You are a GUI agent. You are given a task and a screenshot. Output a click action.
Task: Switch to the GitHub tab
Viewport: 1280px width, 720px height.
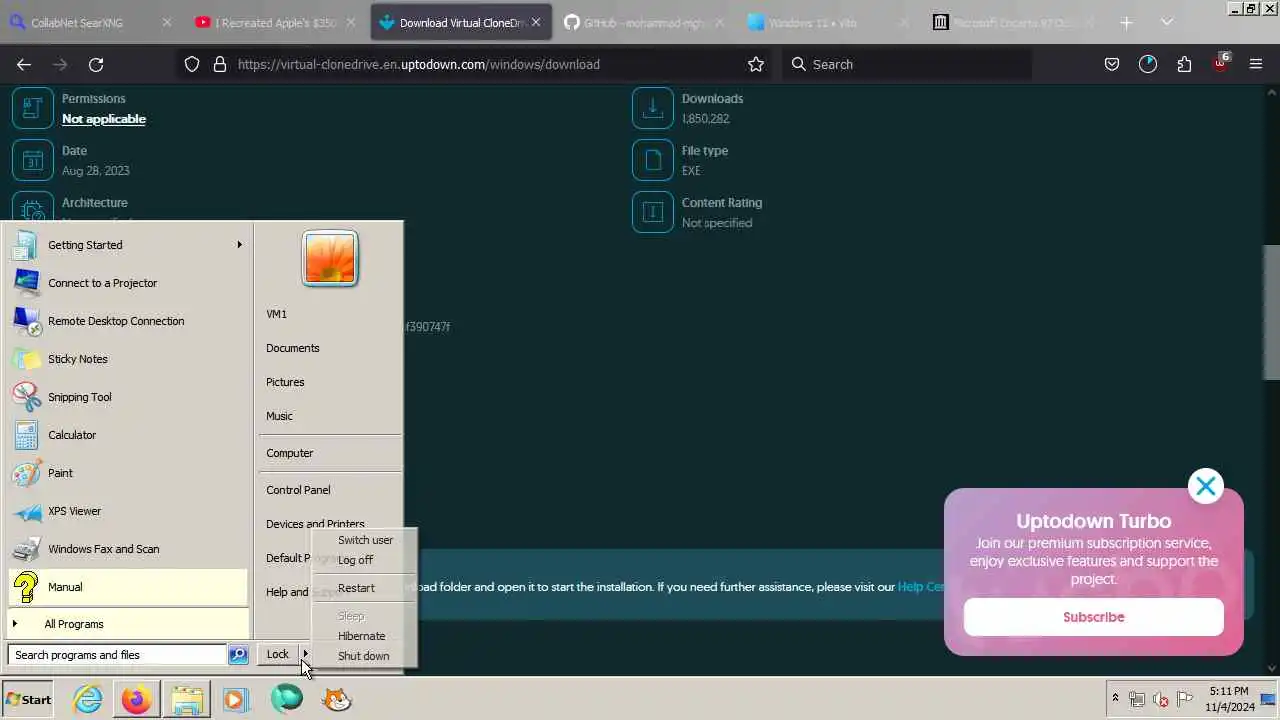pos(645,22)
